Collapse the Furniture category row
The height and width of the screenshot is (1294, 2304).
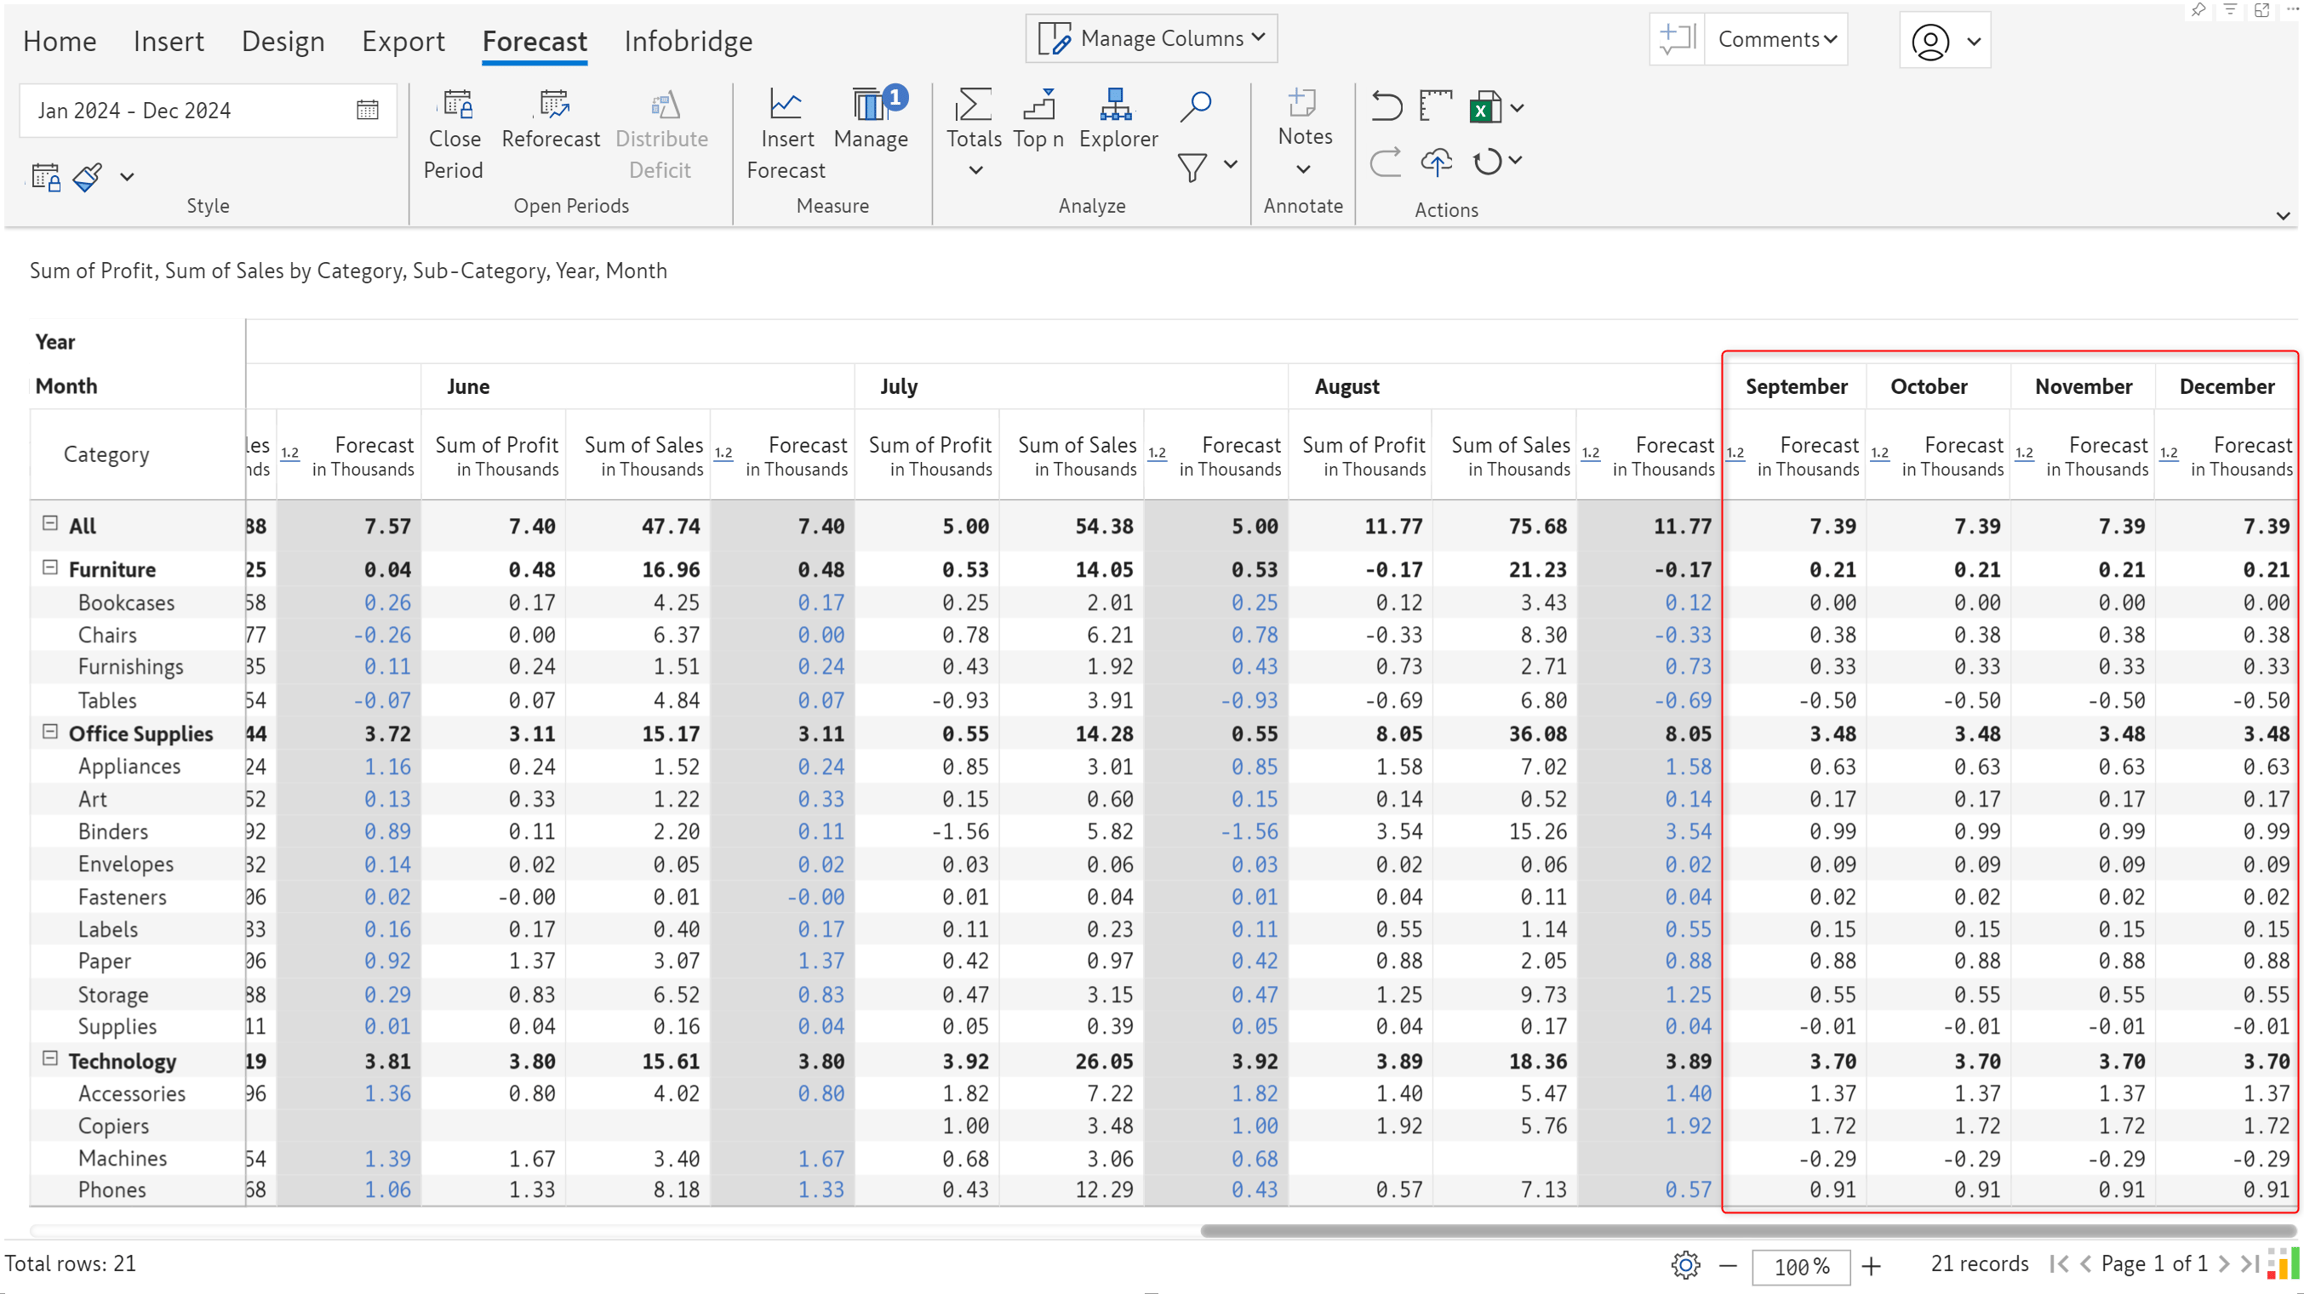[x=50, y=568]
